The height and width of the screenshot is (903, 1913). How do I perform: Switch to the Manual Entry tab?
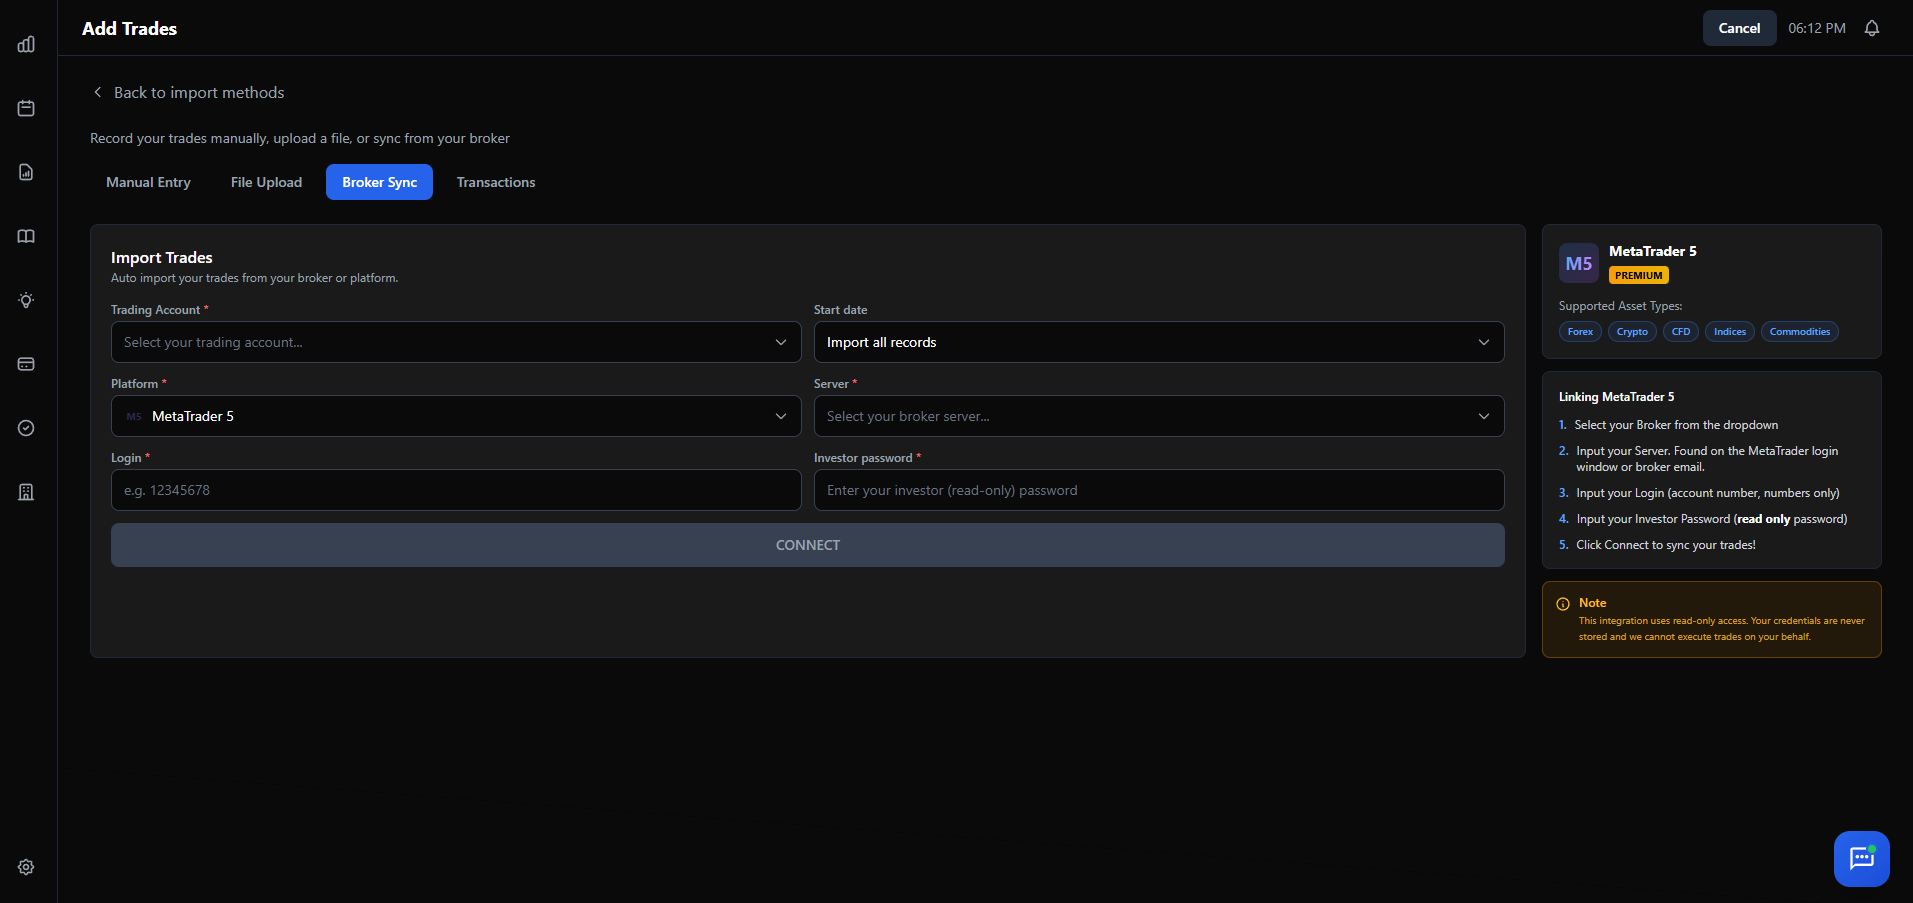point(148,182)
